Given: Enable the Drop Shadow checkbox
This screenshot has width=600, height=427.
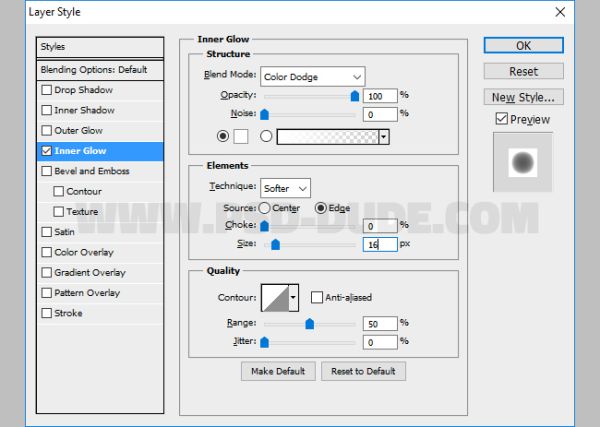Looking at the screenshot, I should click(47, 90).
